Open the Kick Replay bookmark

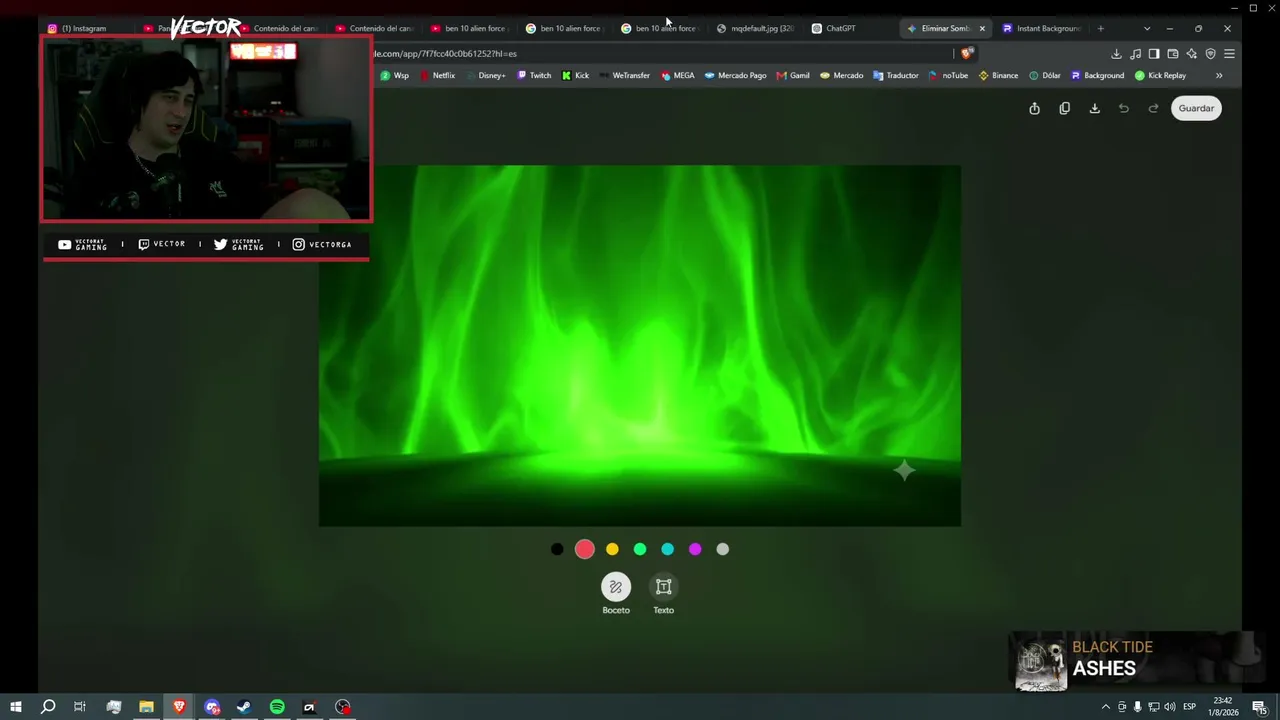coord(1160,75)
